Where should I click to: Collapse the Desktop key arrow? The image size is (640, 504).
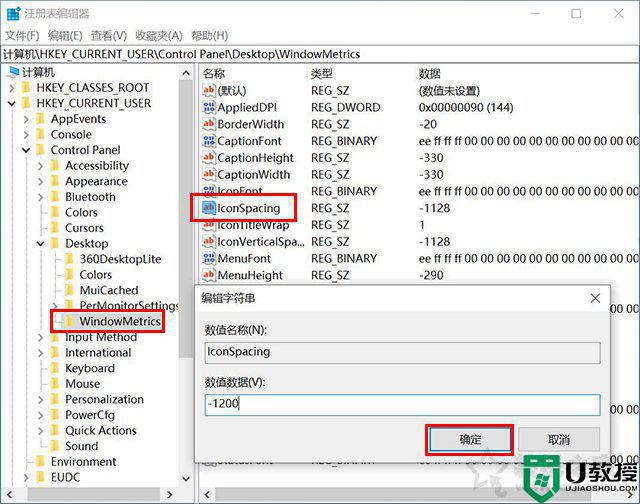pyautogui.click(x=40, y=244)
